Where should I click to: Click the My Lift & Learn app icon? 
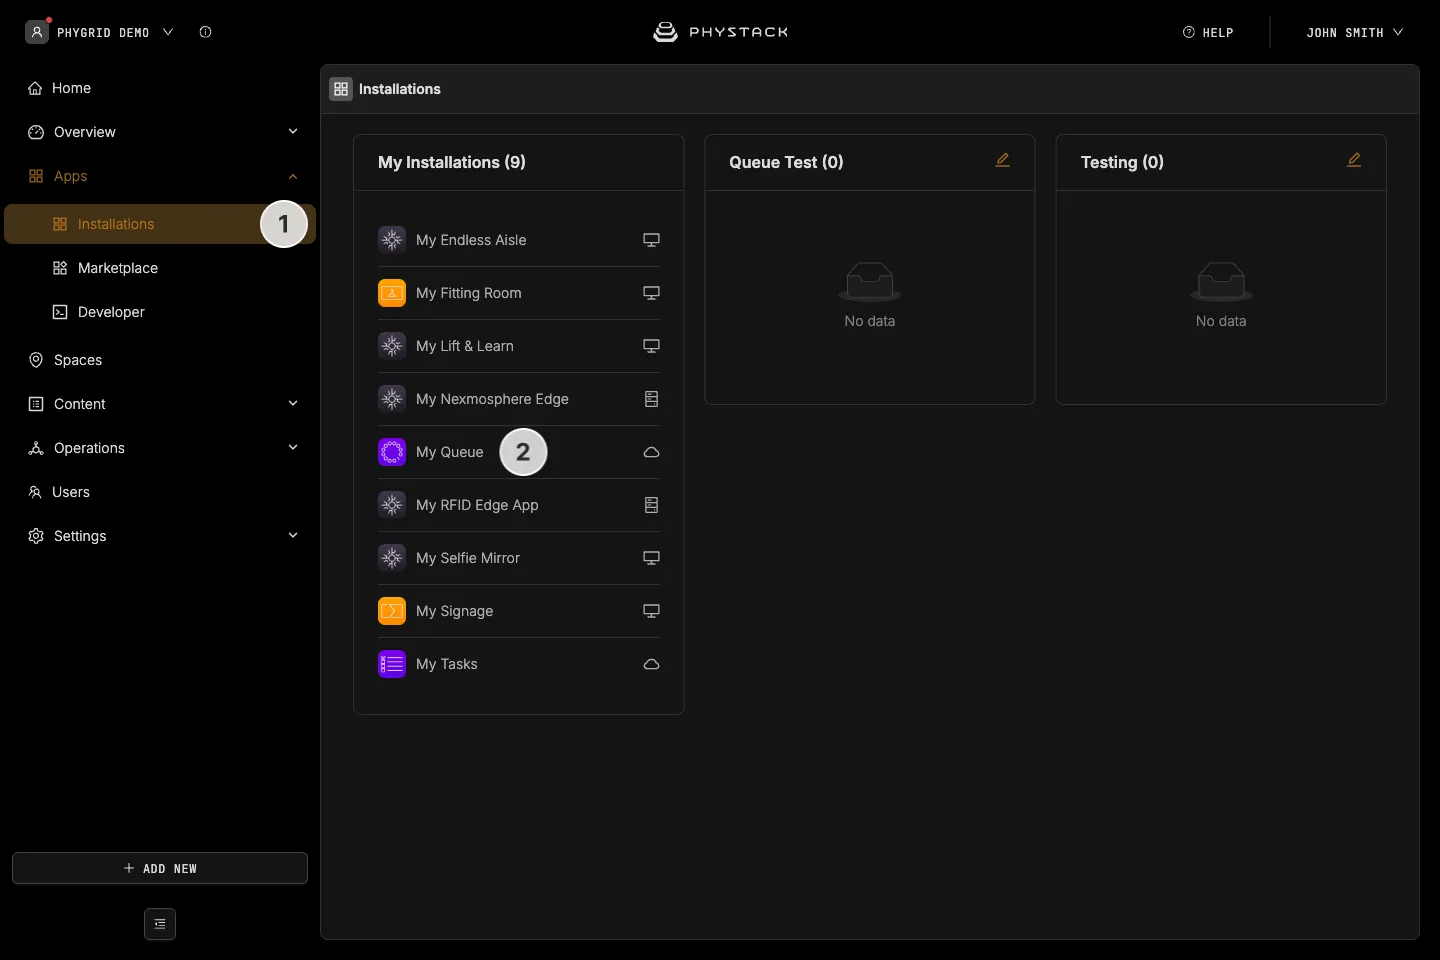(392, 346)
